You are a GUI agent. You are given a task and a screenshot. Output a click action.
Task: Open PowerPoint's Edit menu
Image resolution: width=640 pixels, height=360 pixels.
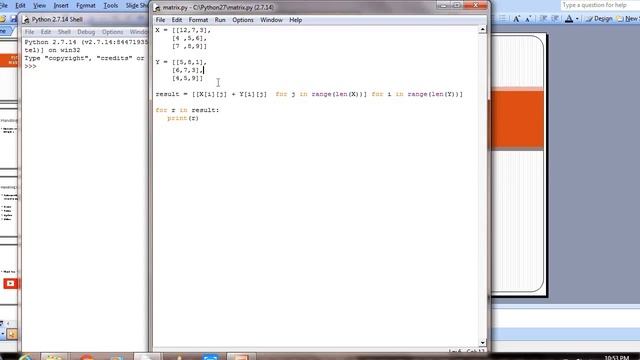[x=20, y=6]
